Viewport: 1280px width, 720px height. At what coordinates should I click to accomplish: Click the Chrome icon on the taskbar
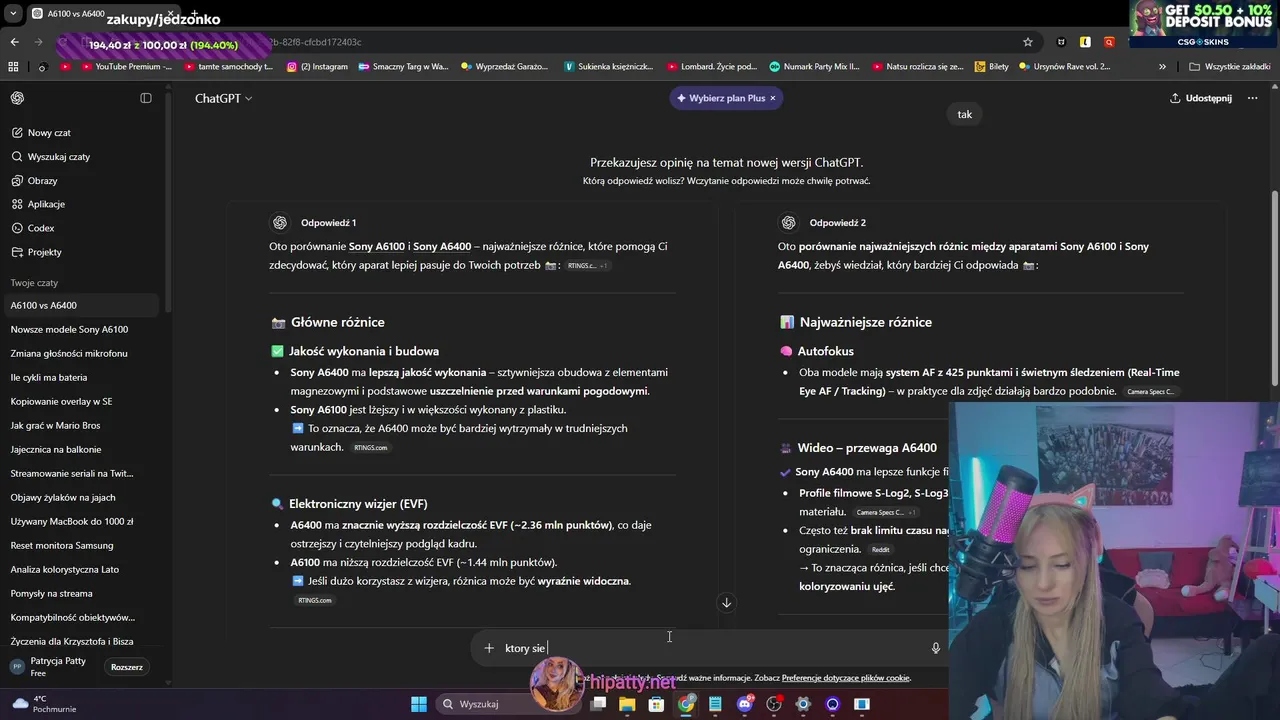pos(686,704)
